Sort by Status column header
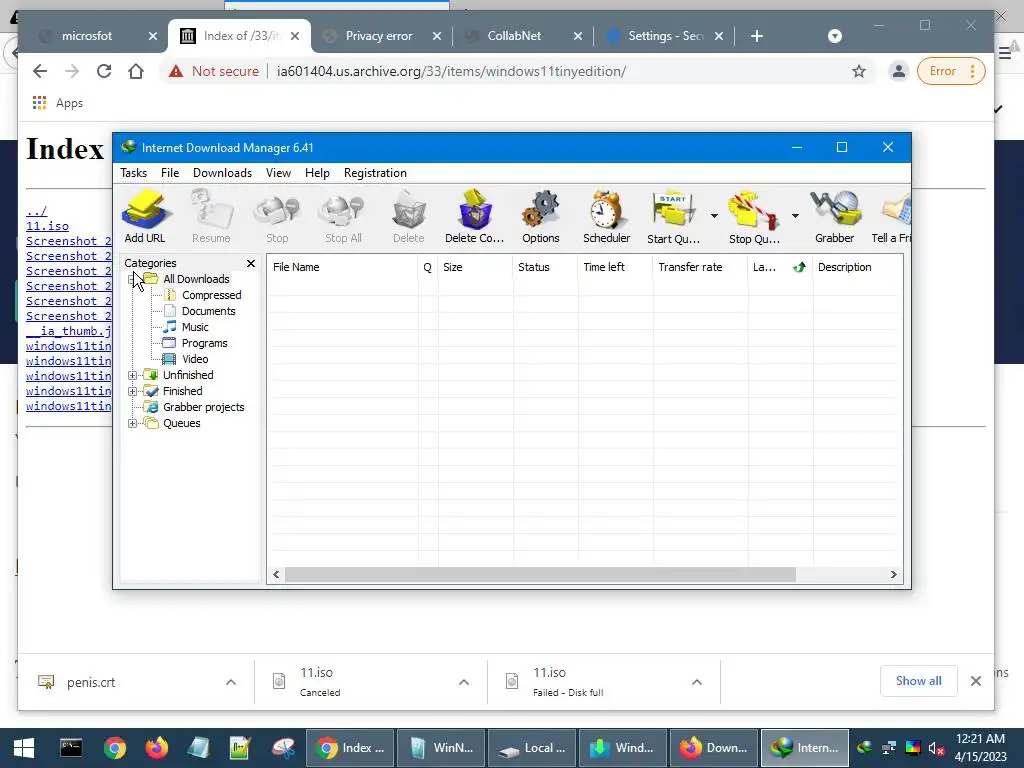The image size is (1024, 768). 545,267
